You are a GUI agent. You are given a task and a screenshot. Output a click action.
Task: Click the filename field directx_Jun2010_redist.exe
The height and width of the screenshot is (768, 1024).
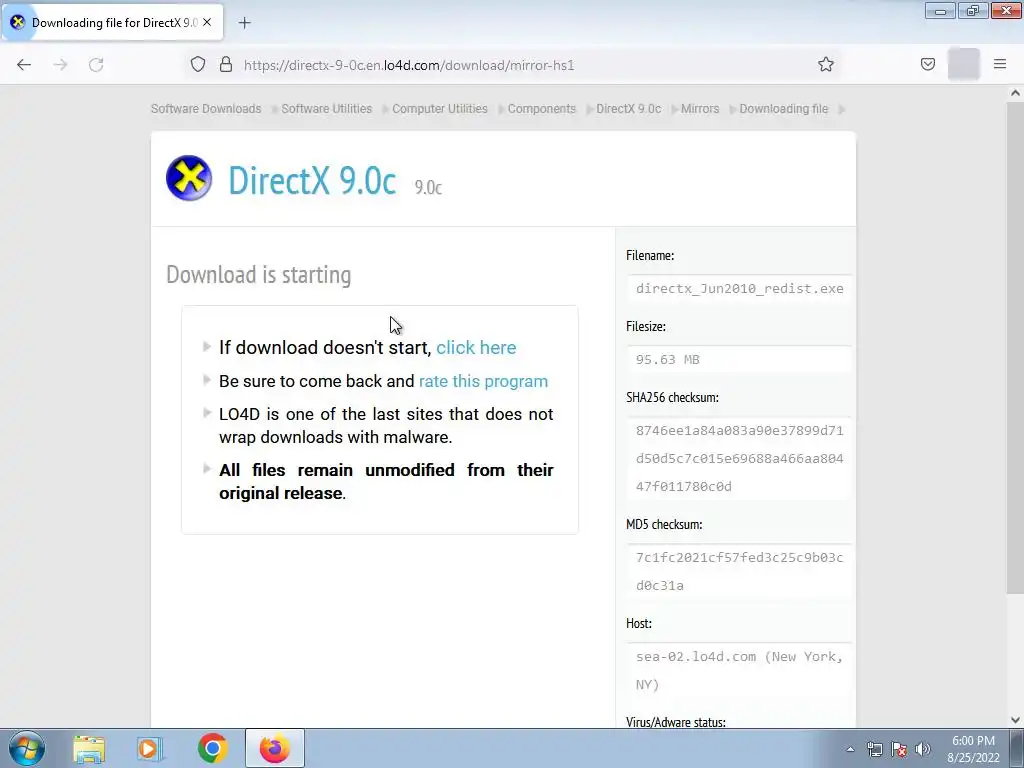click(739, 289)
